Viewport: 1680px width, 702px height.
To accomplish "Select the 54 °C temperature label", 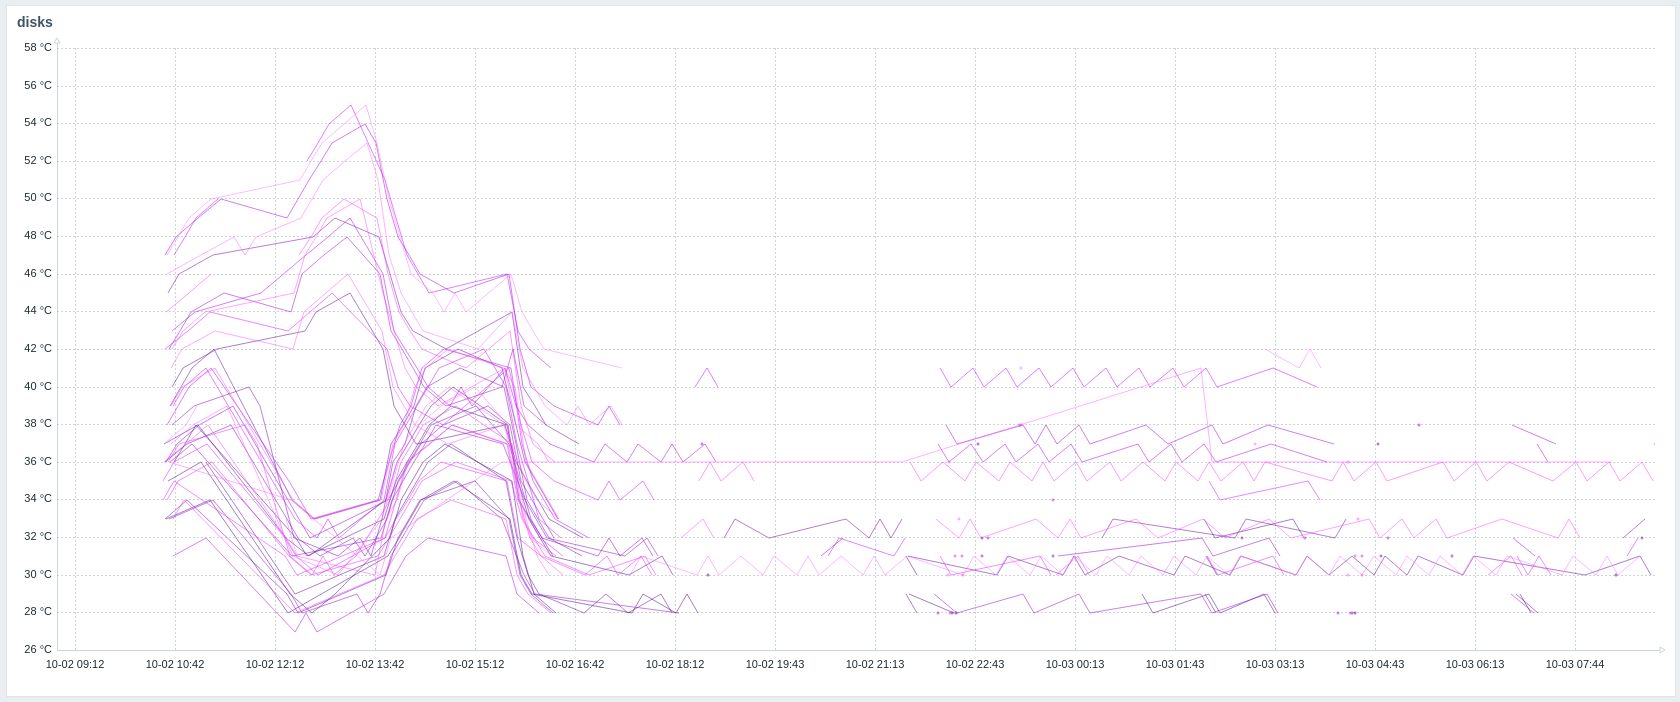I will pos(38,123).
